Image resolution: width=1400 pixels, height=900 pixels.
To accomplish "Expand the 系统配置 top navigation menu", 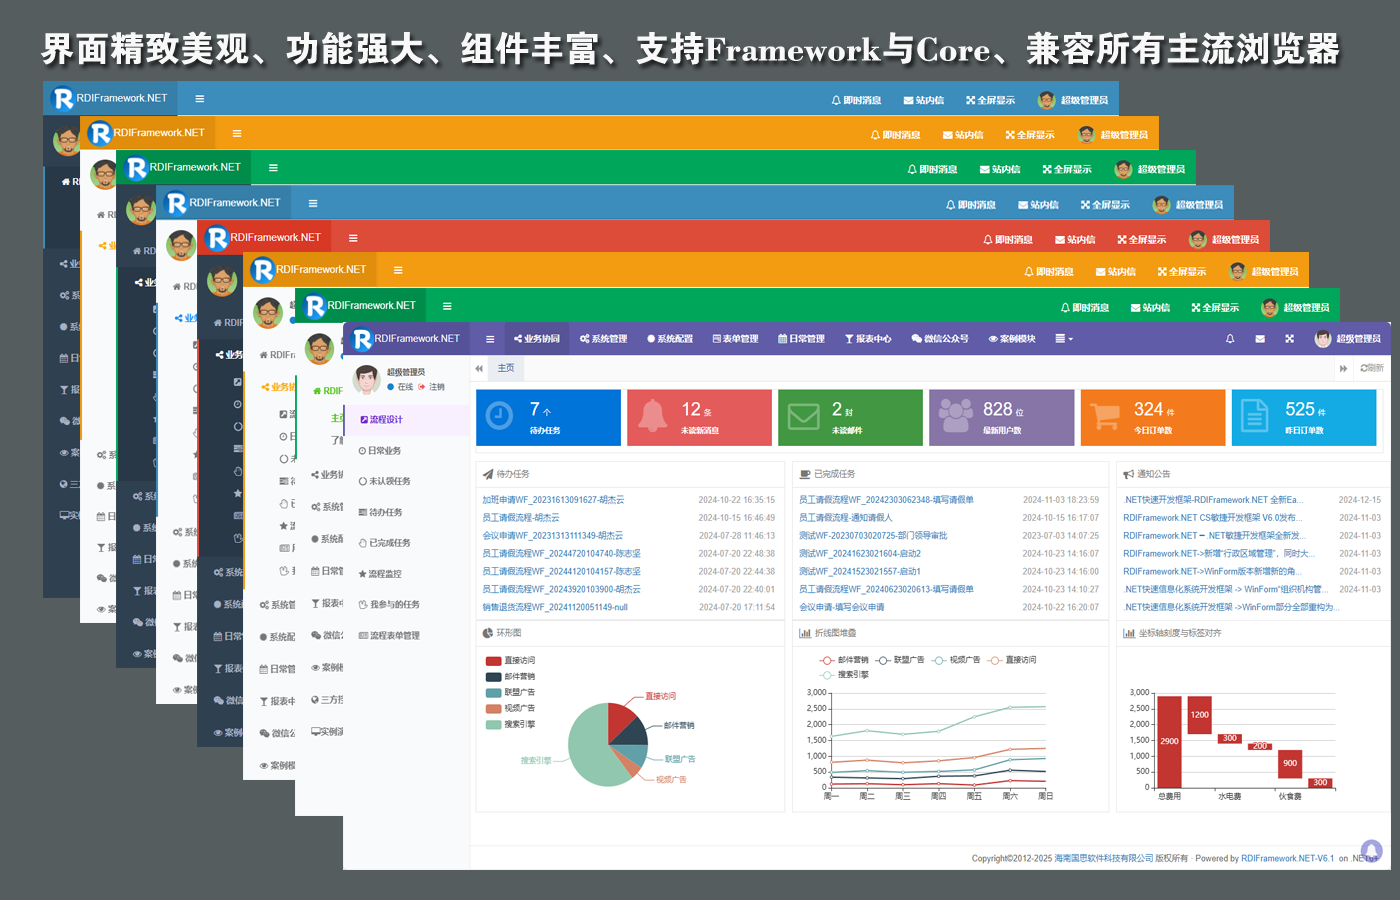I will point(670,339).
